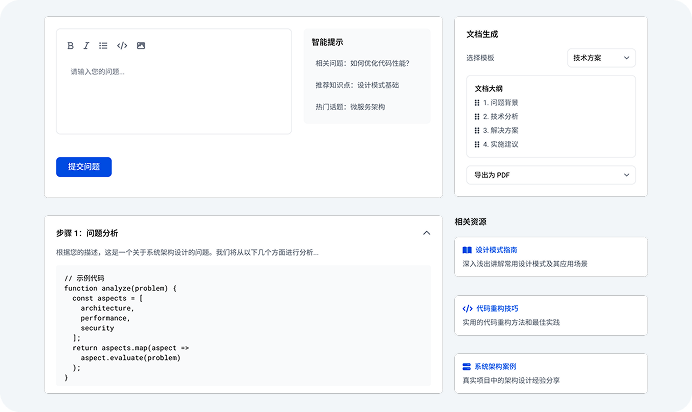Click the book icon of 设计模式指南
The image size is (692, 412).
click(467, 250)
